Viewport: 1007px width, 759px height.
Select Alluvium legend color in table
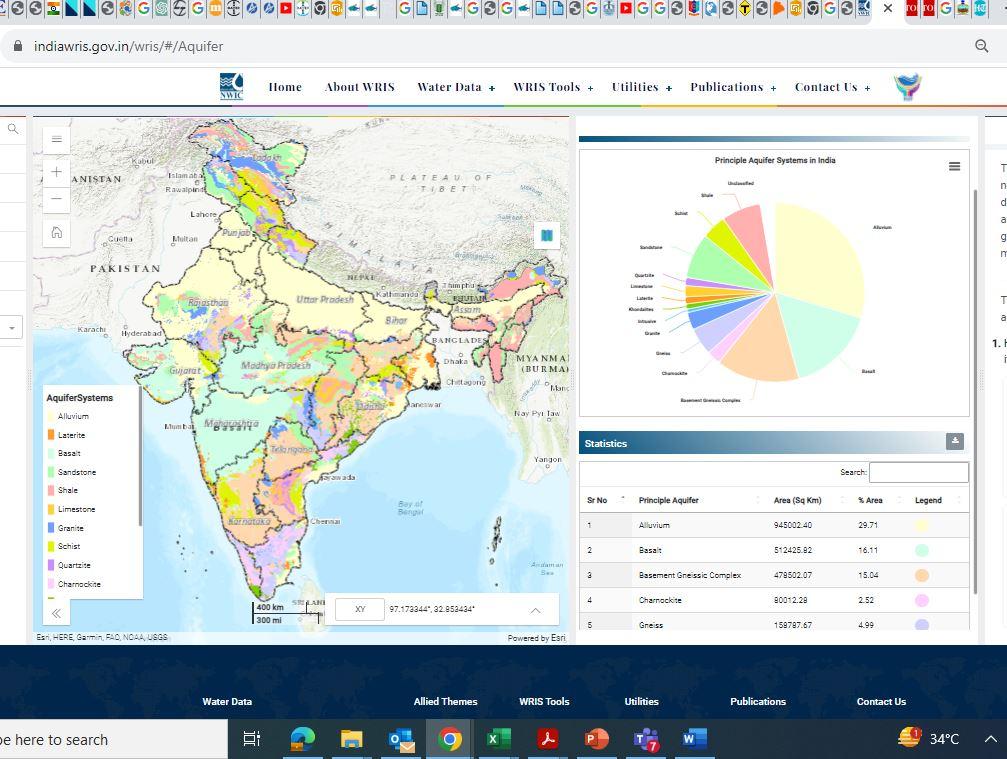[x=922, y=525]
